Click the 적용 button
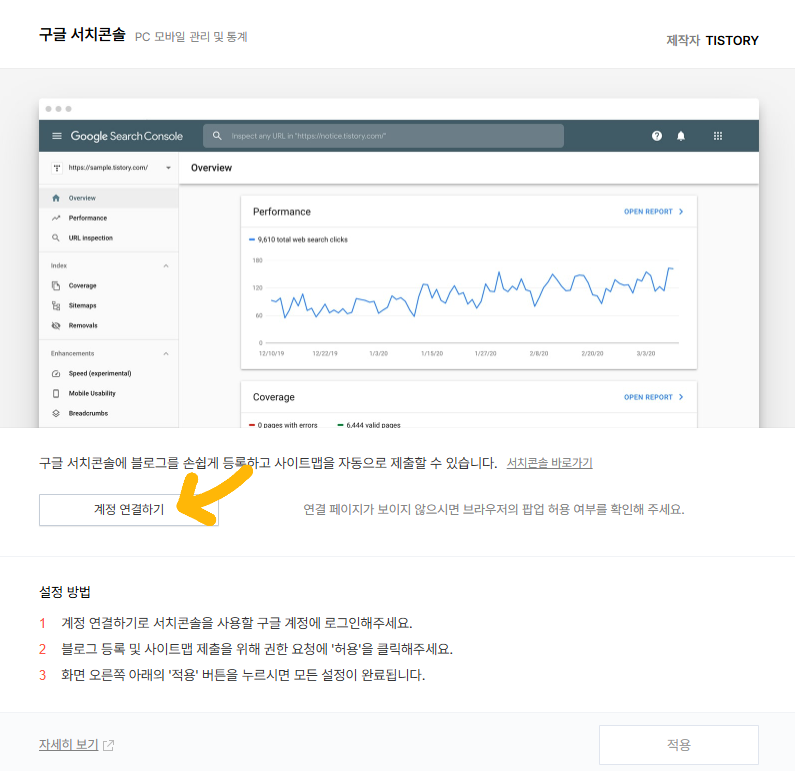 [x=678, y=745]
